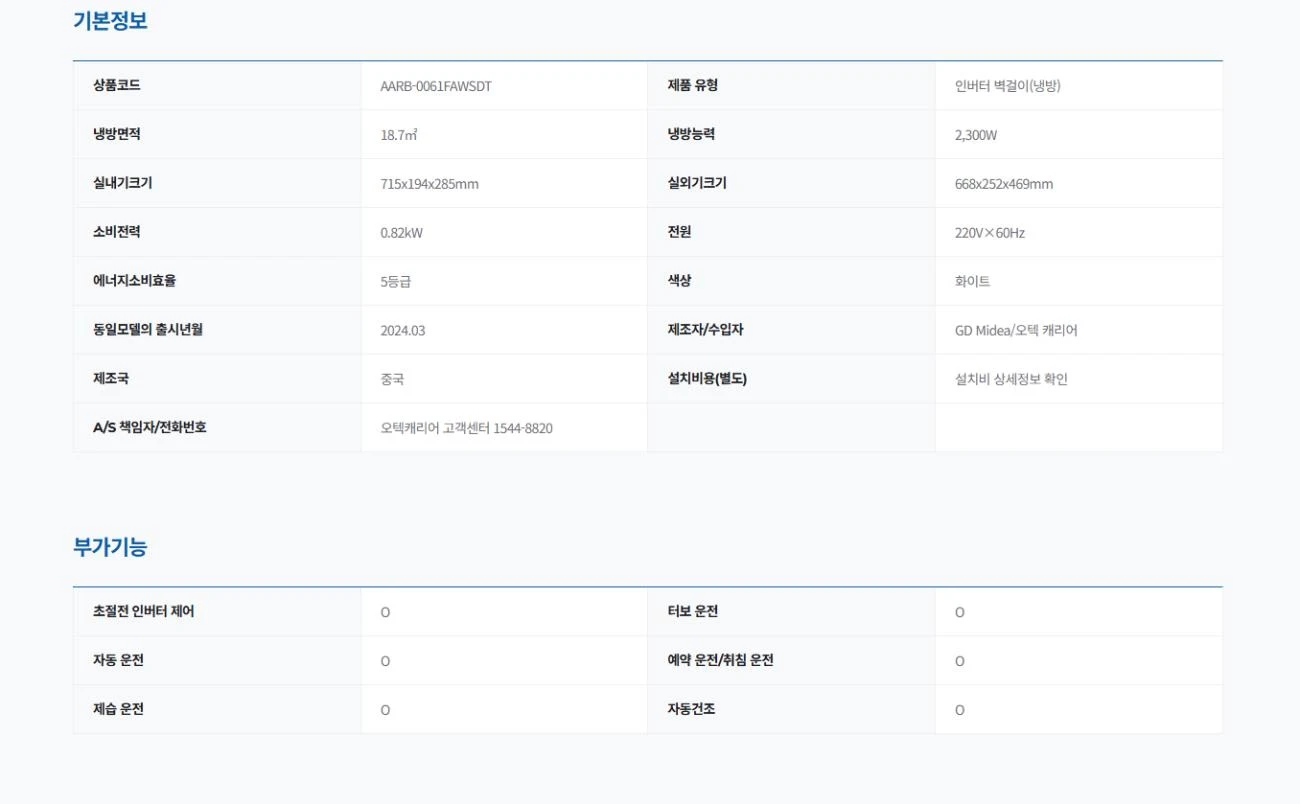Select the release date '2024.03'
Viewport: 1300px width, 804px height.
point(403,330)
